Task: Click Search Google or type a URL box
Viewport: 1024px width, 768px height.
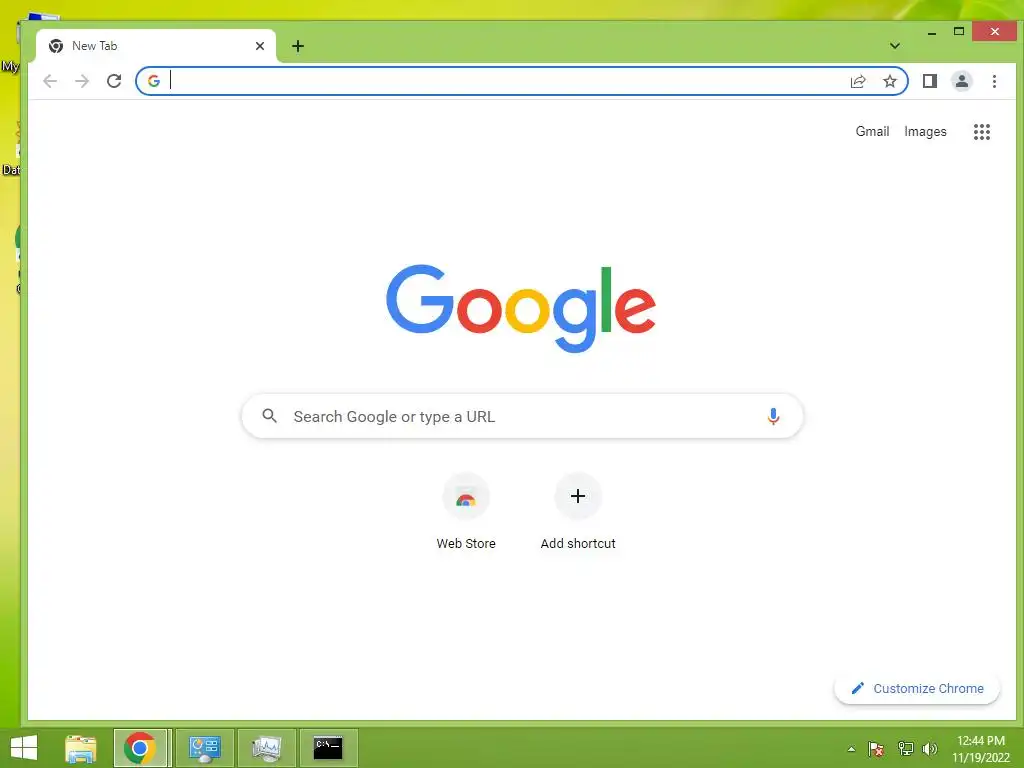Action: pyautogui.click(x=522, y=416)
